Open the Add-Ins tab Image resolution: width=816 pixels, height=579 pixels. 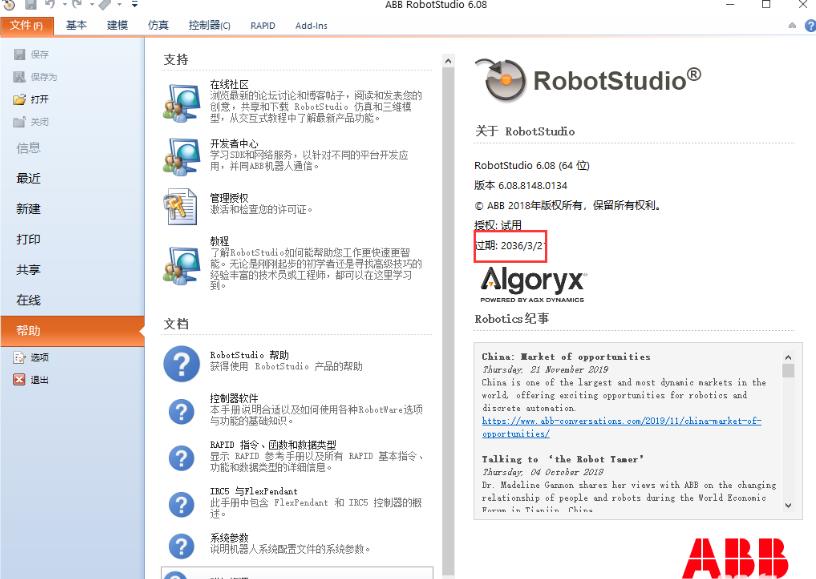(x=311, y=25)
